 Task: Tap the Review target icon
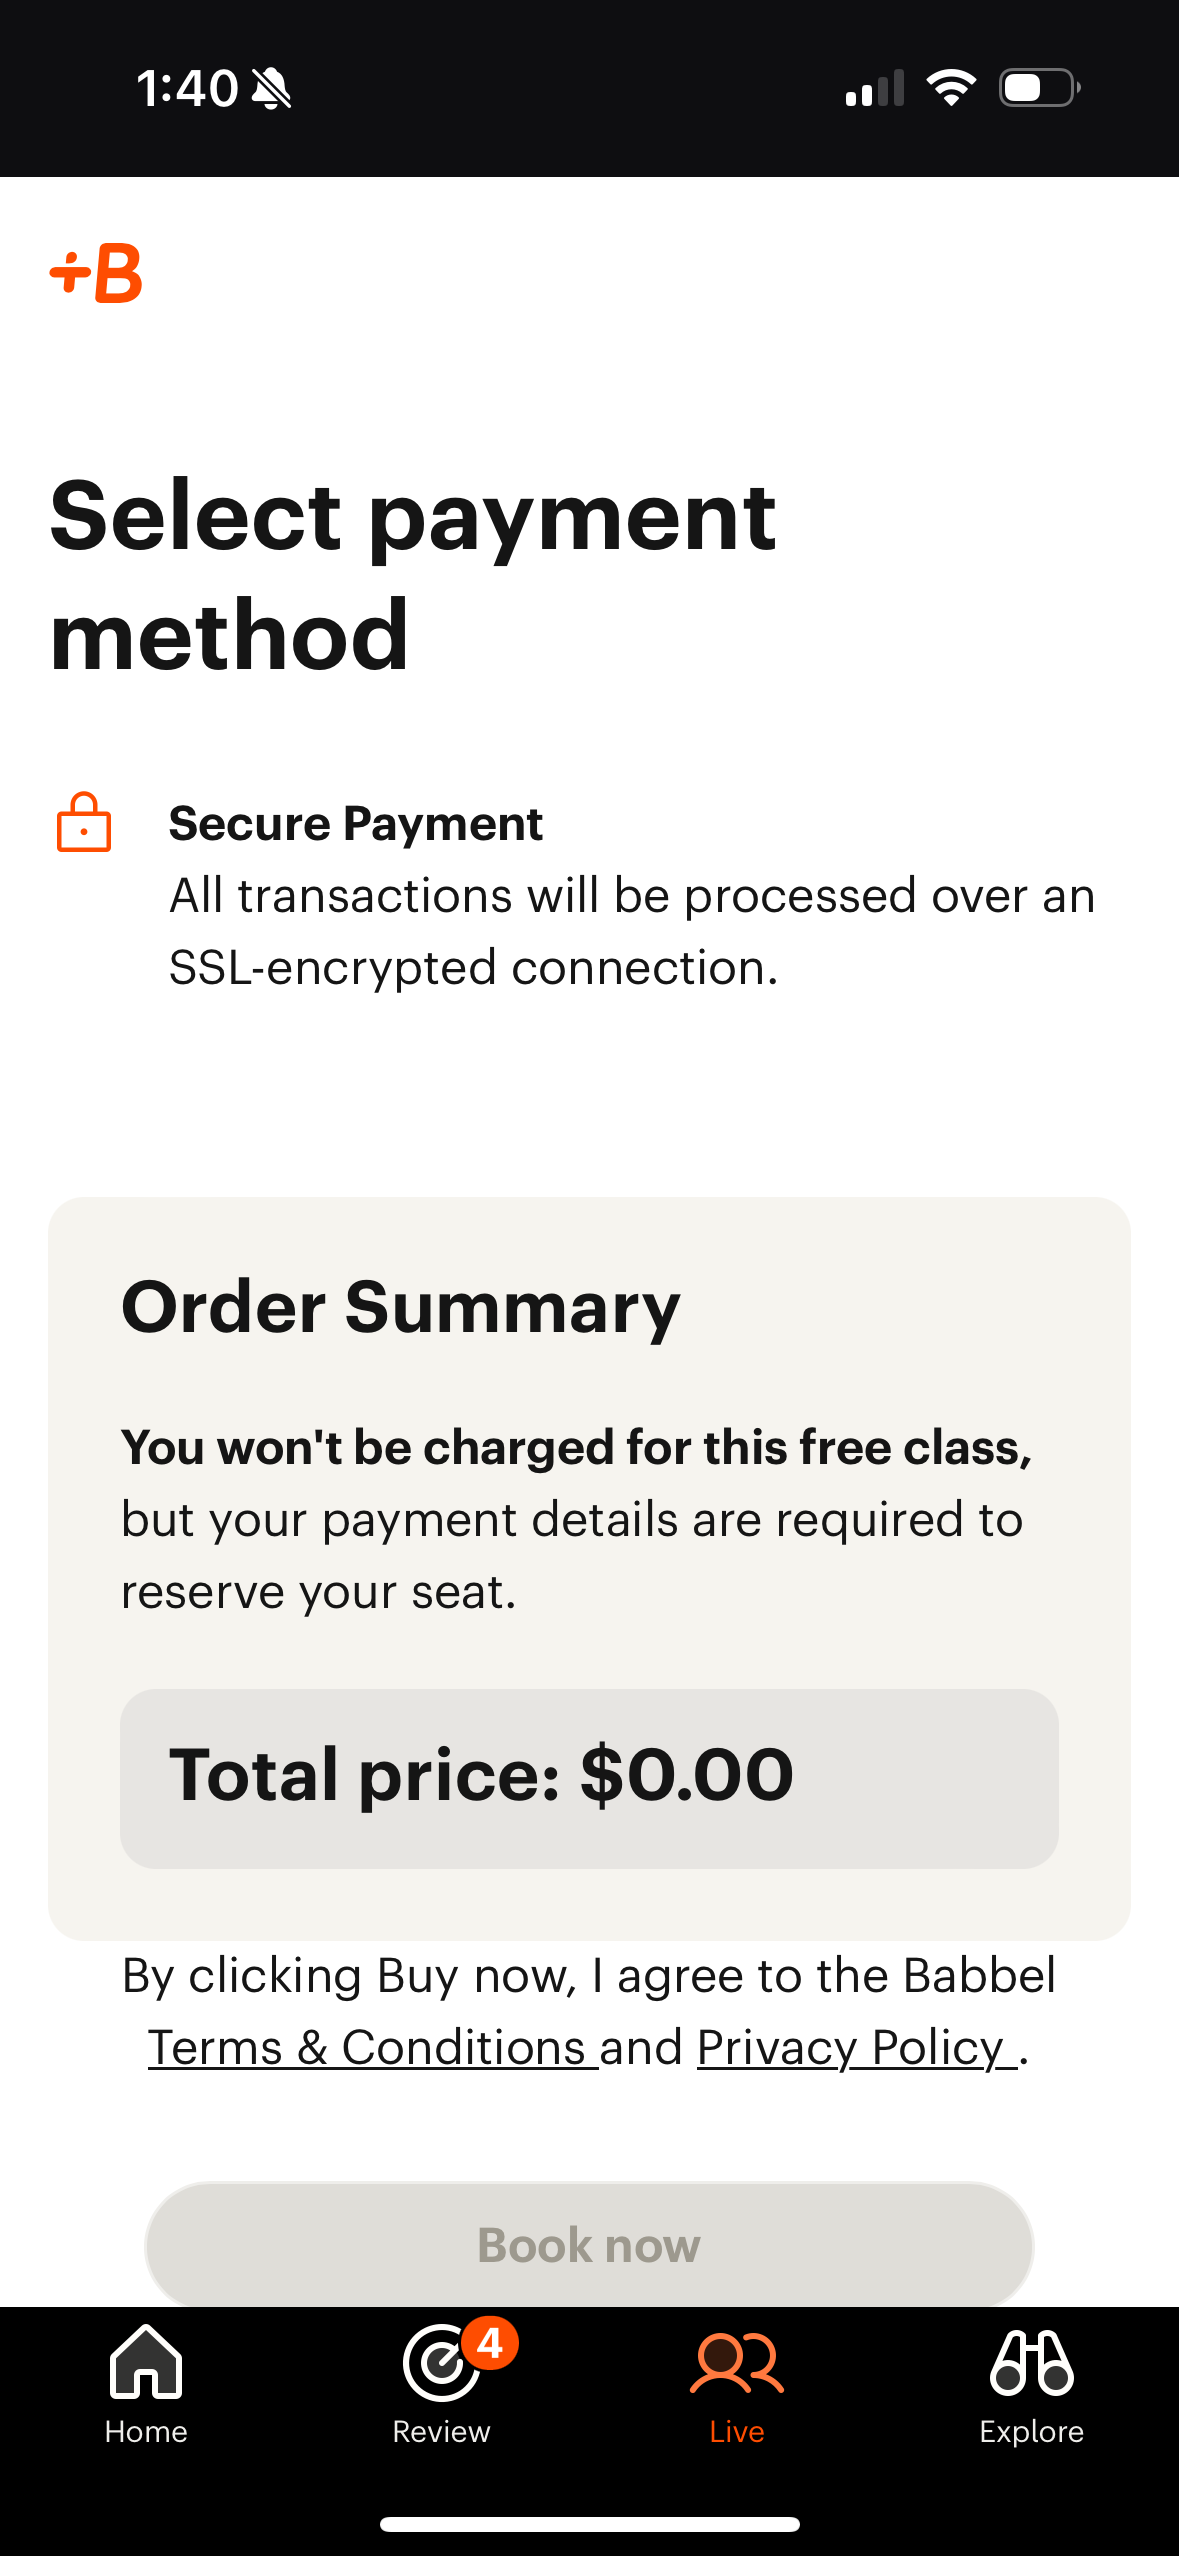click(x=441, y=2360)
